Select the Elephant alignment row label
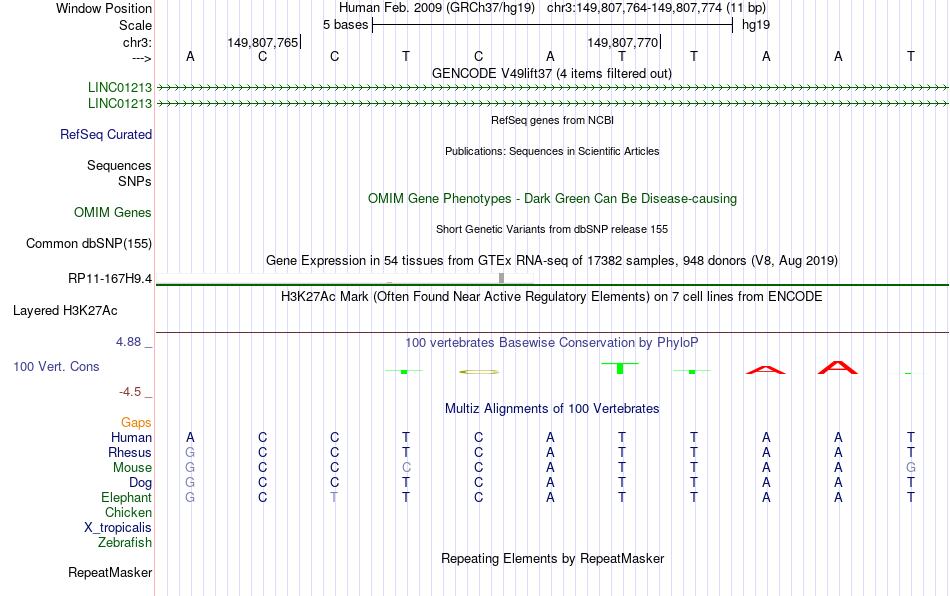Viewport: 950px width, 596px height. [x=126, y=497]
